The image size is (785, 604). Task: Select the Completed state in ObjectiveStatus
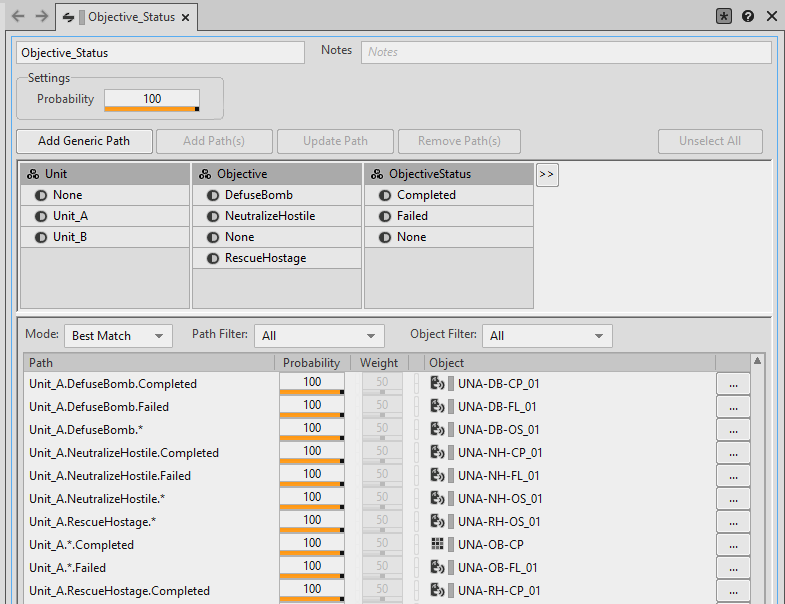[x=426, y=195]
